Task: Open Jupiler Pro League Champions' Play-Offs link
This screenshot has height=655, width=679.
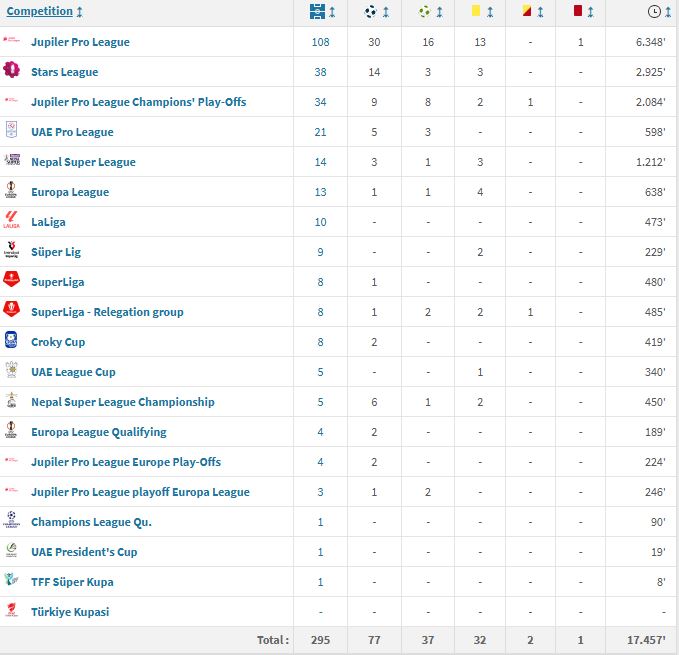Action: point(139,102)
